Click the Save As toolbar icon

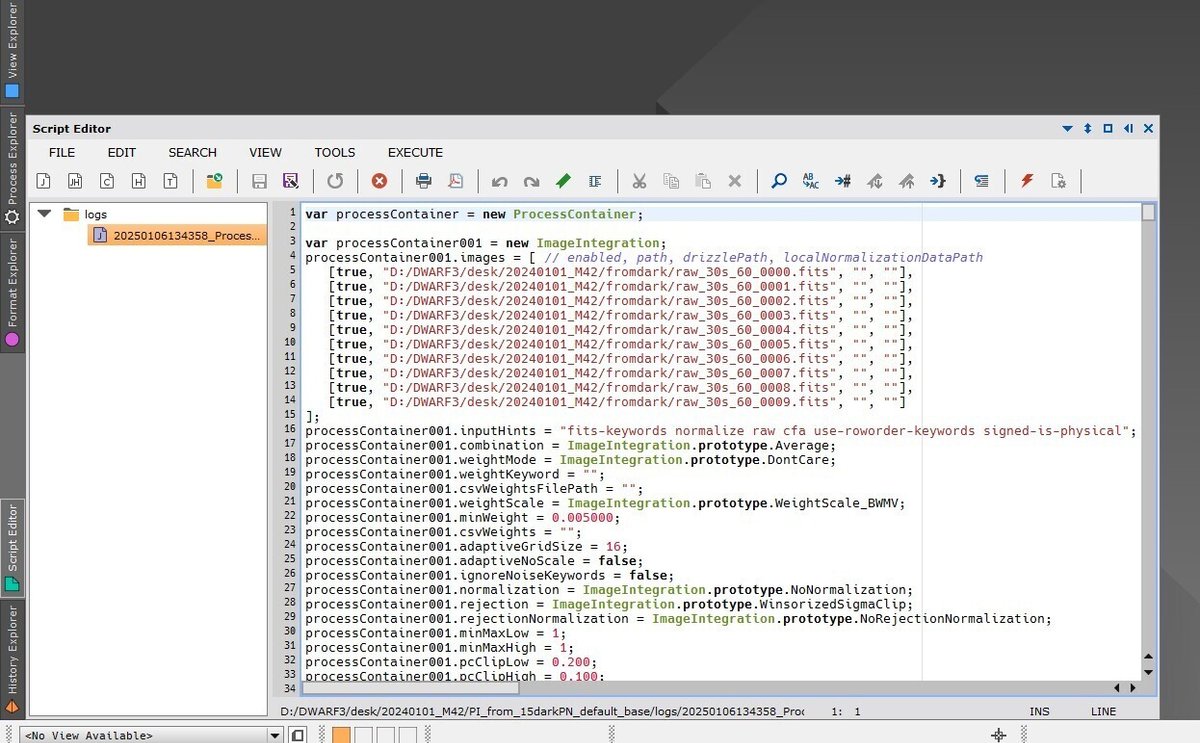[291, 181]
